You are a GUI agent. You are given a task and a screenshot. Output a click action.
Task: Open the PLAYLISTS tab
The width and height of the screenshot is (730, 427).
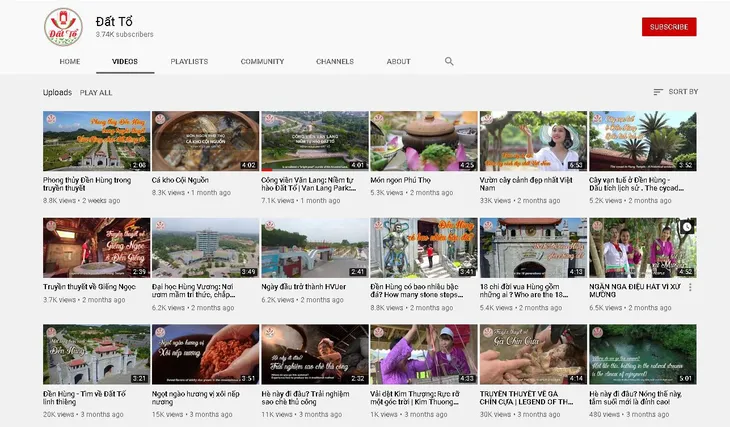(x=189, y=61)
